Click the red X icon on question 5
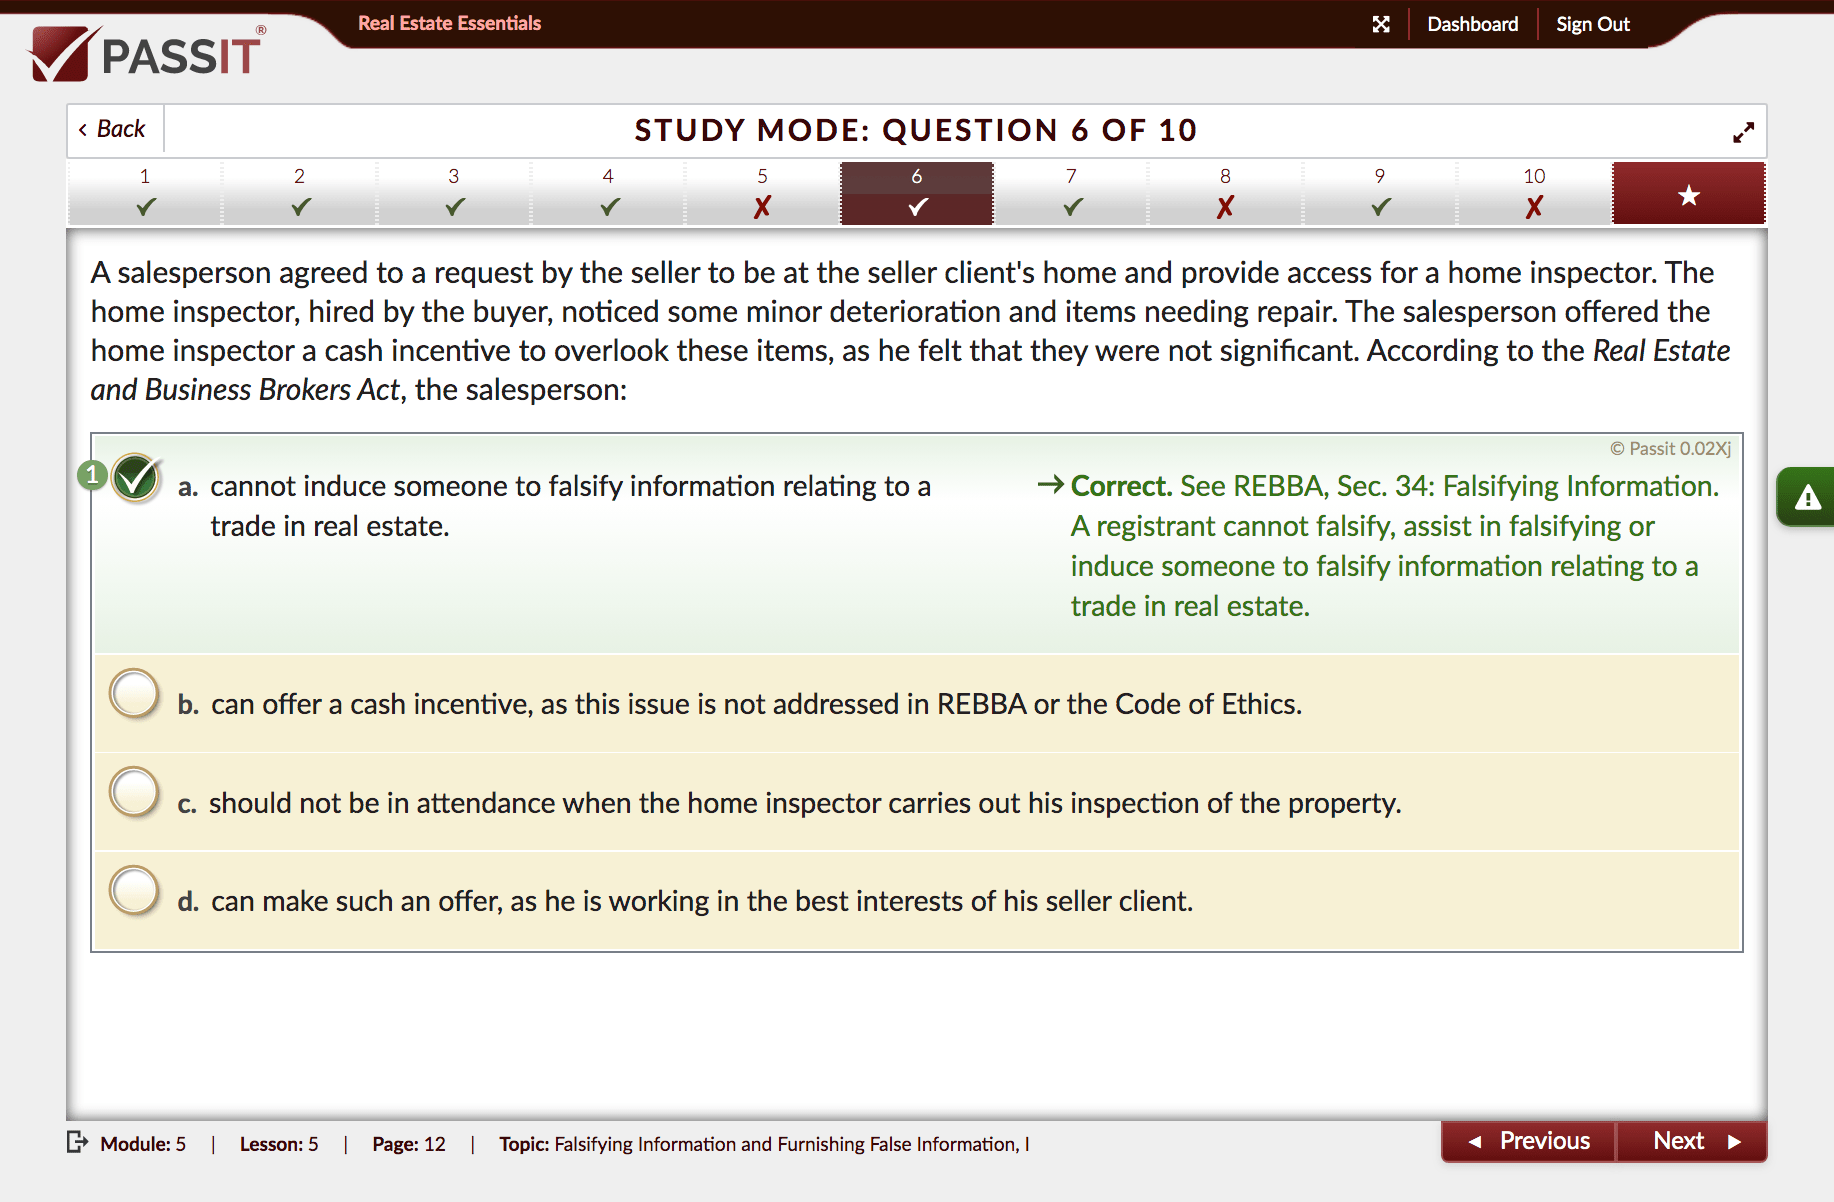Image resolution: width=1834 pixels, height=1202 pixels. [x=762, y=207]
